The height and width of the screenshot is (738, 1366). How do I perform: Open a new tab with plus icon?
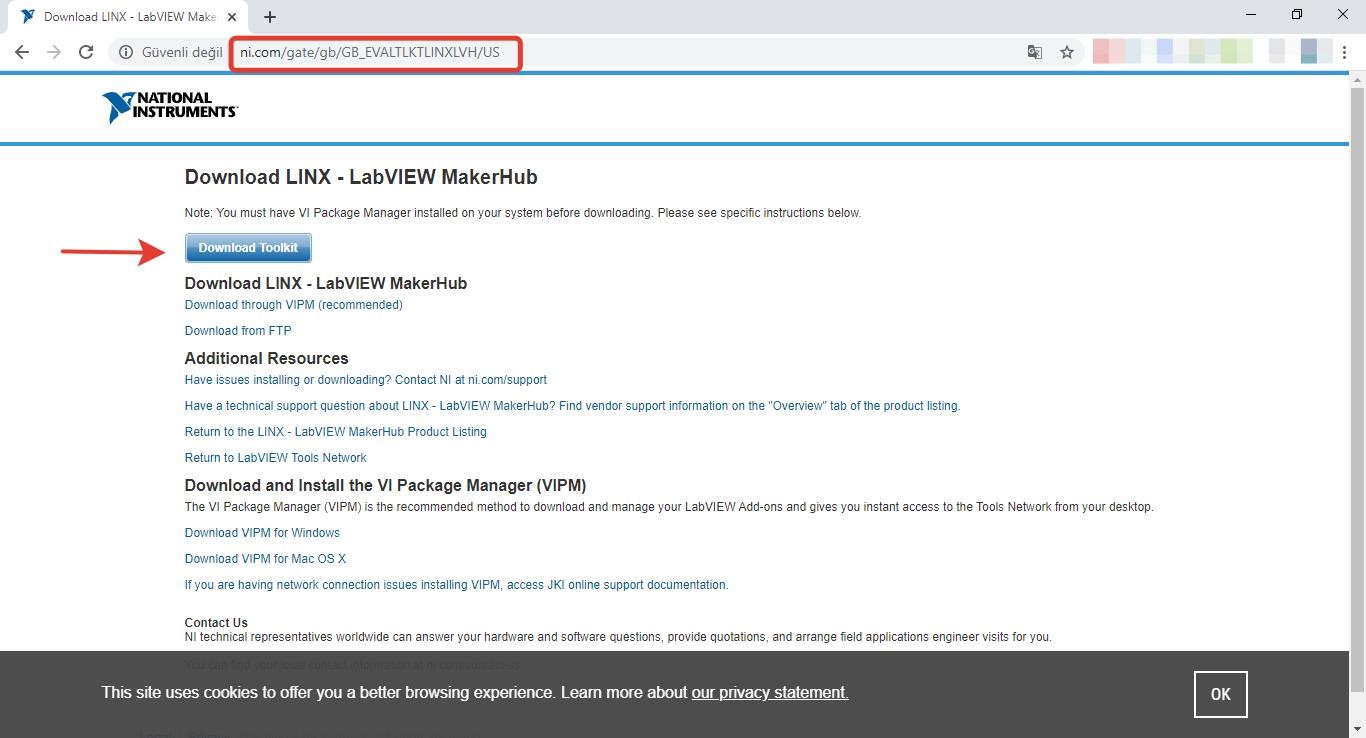click(270, 17)
